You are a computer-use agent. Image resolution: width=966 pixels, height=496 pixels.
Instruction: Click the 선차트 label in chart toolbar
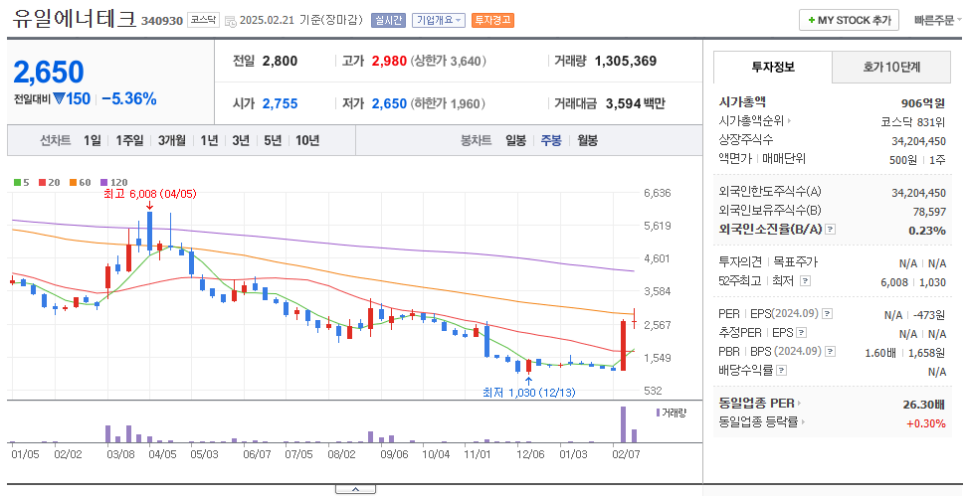click(x=55, y=140)
